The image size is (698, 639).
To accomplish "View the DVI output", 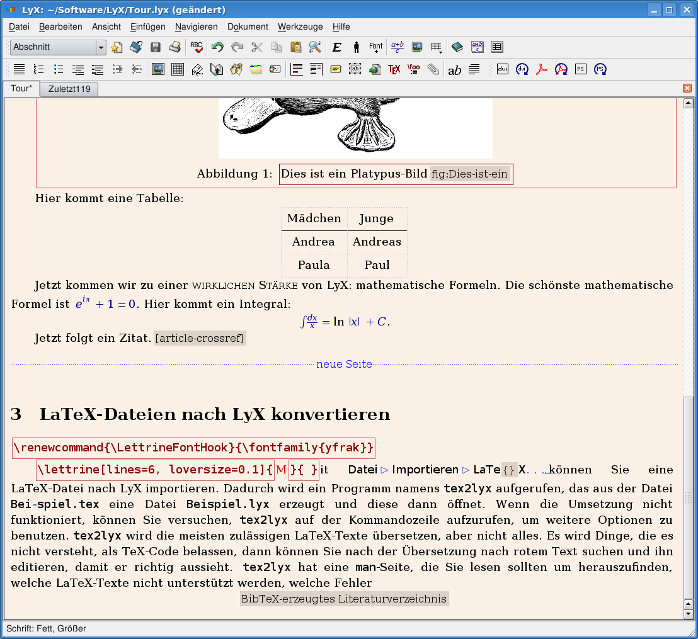I will [x=503, y=69].
